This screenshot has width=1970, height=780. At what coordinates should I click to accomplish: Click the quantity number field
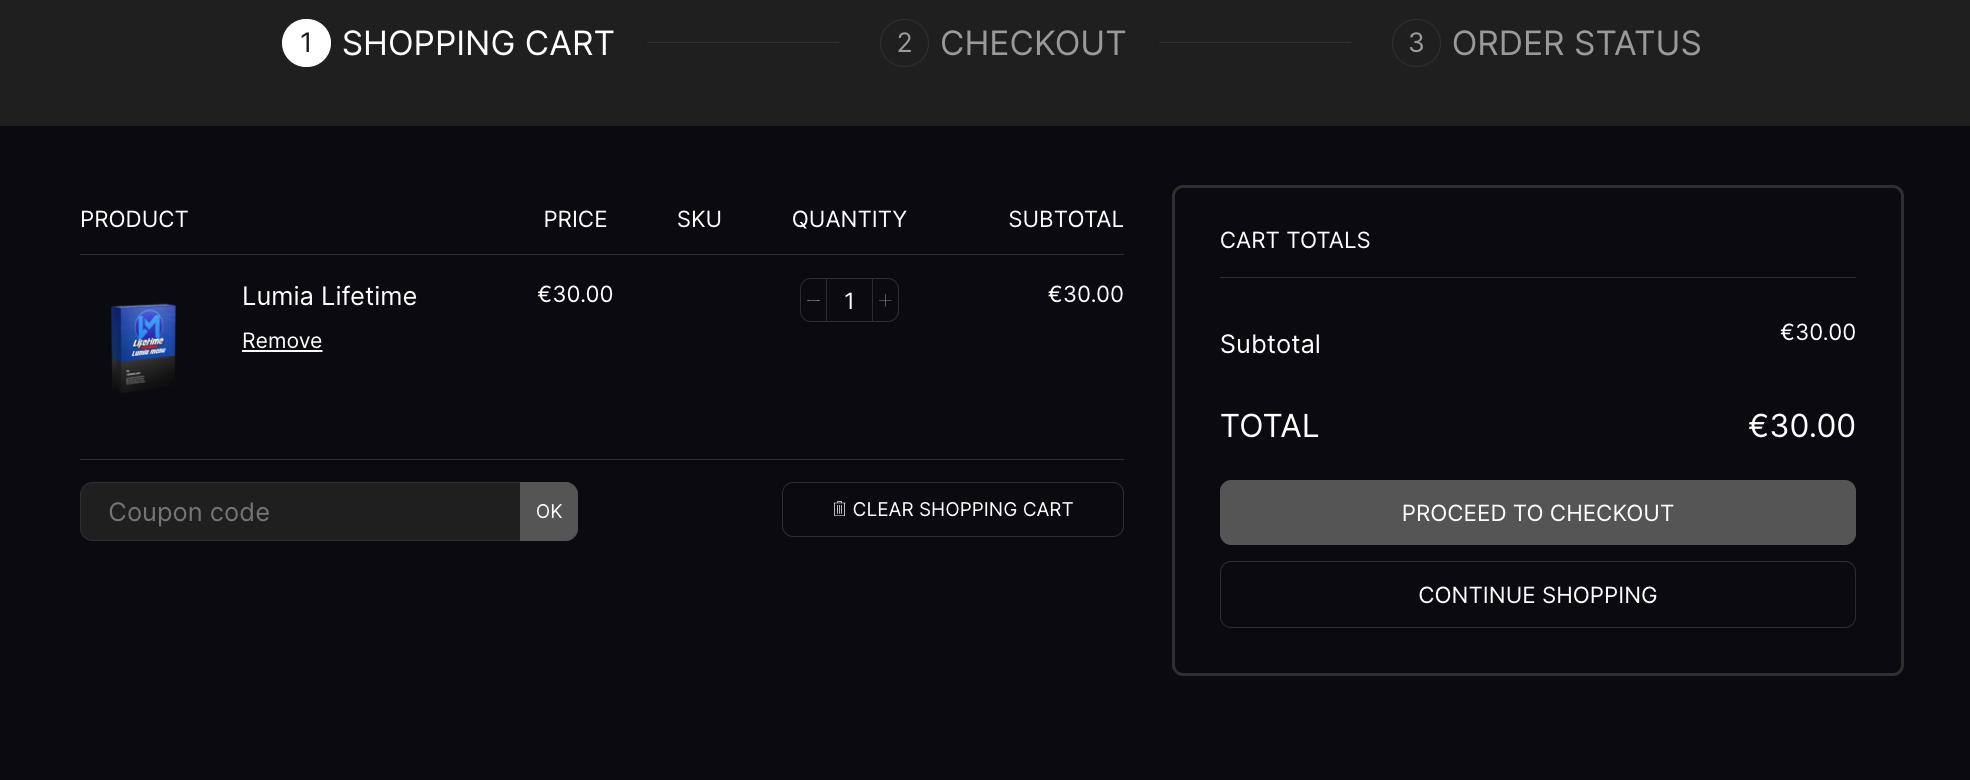(x=849, y=300)
